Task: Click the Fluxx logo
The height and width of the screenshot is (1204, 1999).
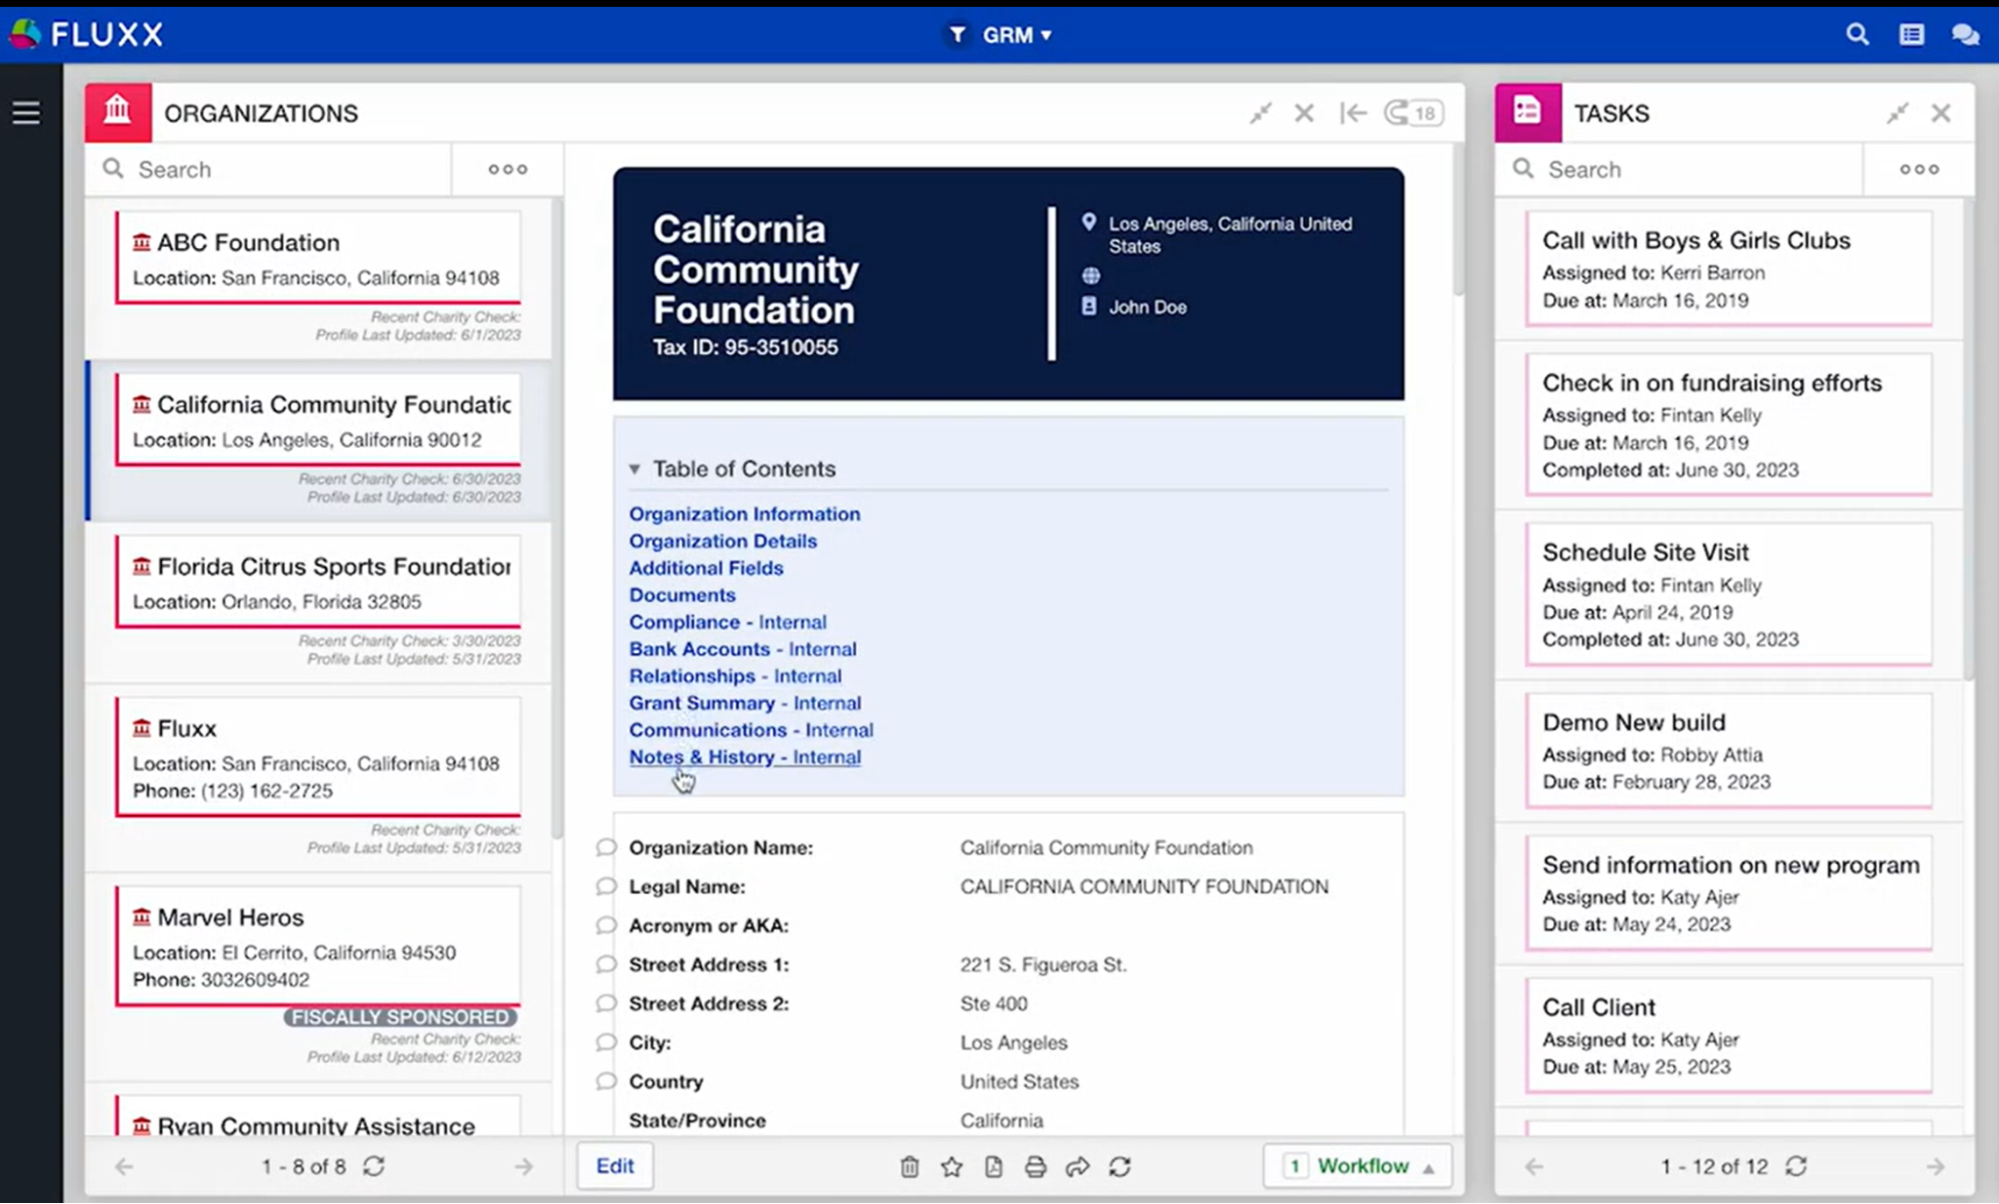Action: coord(86,34)
